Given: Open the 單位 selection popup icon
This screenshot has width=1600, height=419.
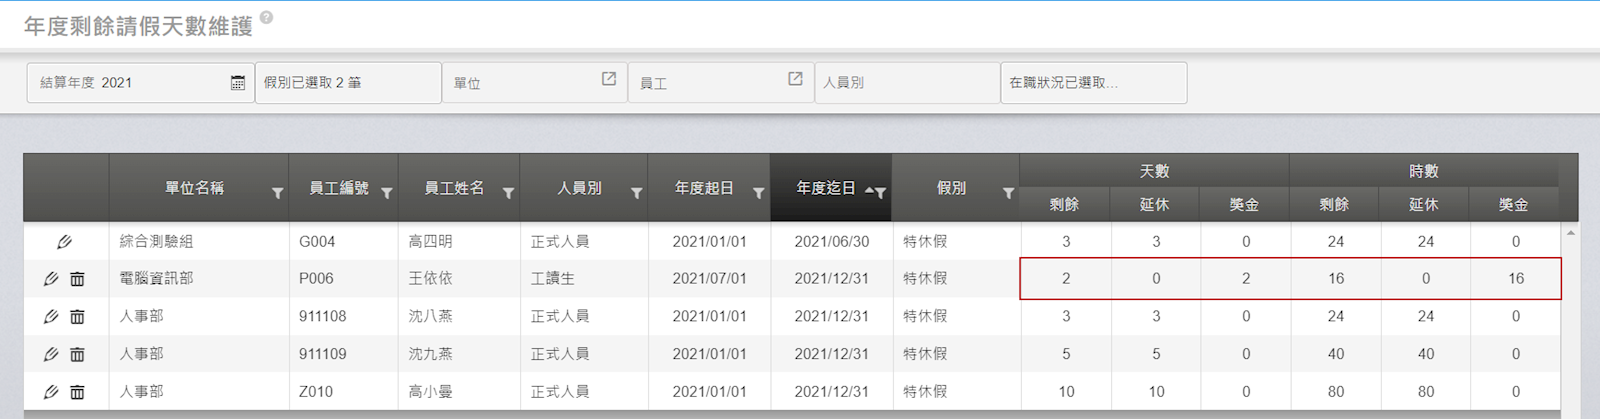Looking at the screenshot, I should (608, 79).
